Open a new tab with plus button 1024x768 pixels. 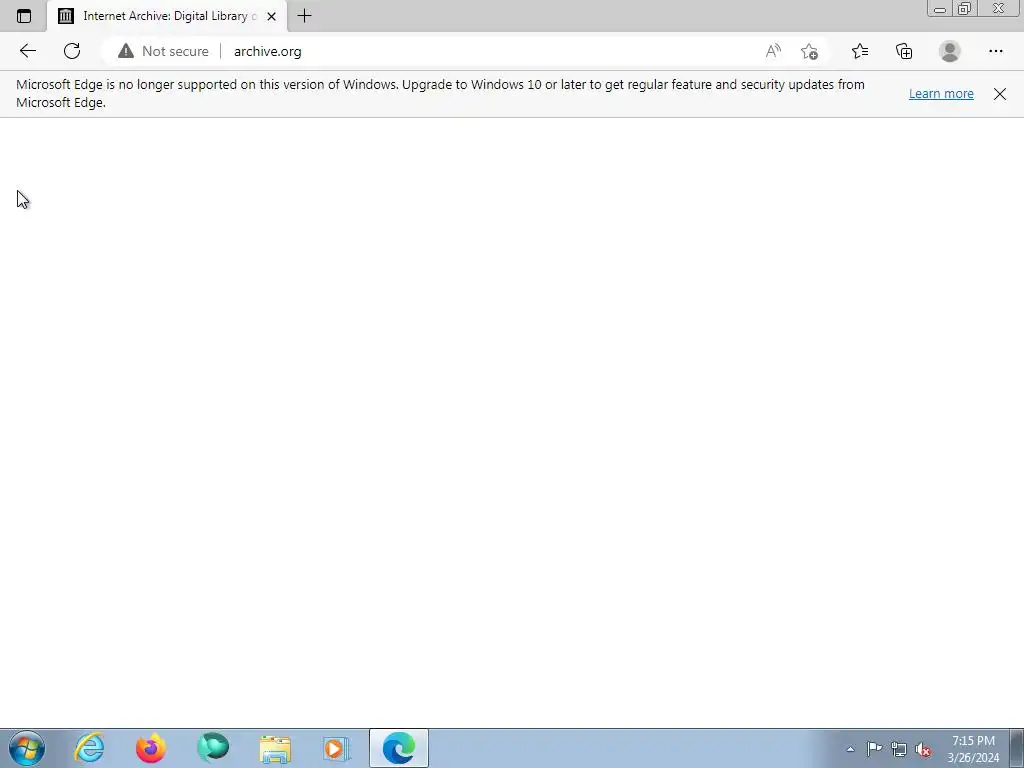coord(304,16)
